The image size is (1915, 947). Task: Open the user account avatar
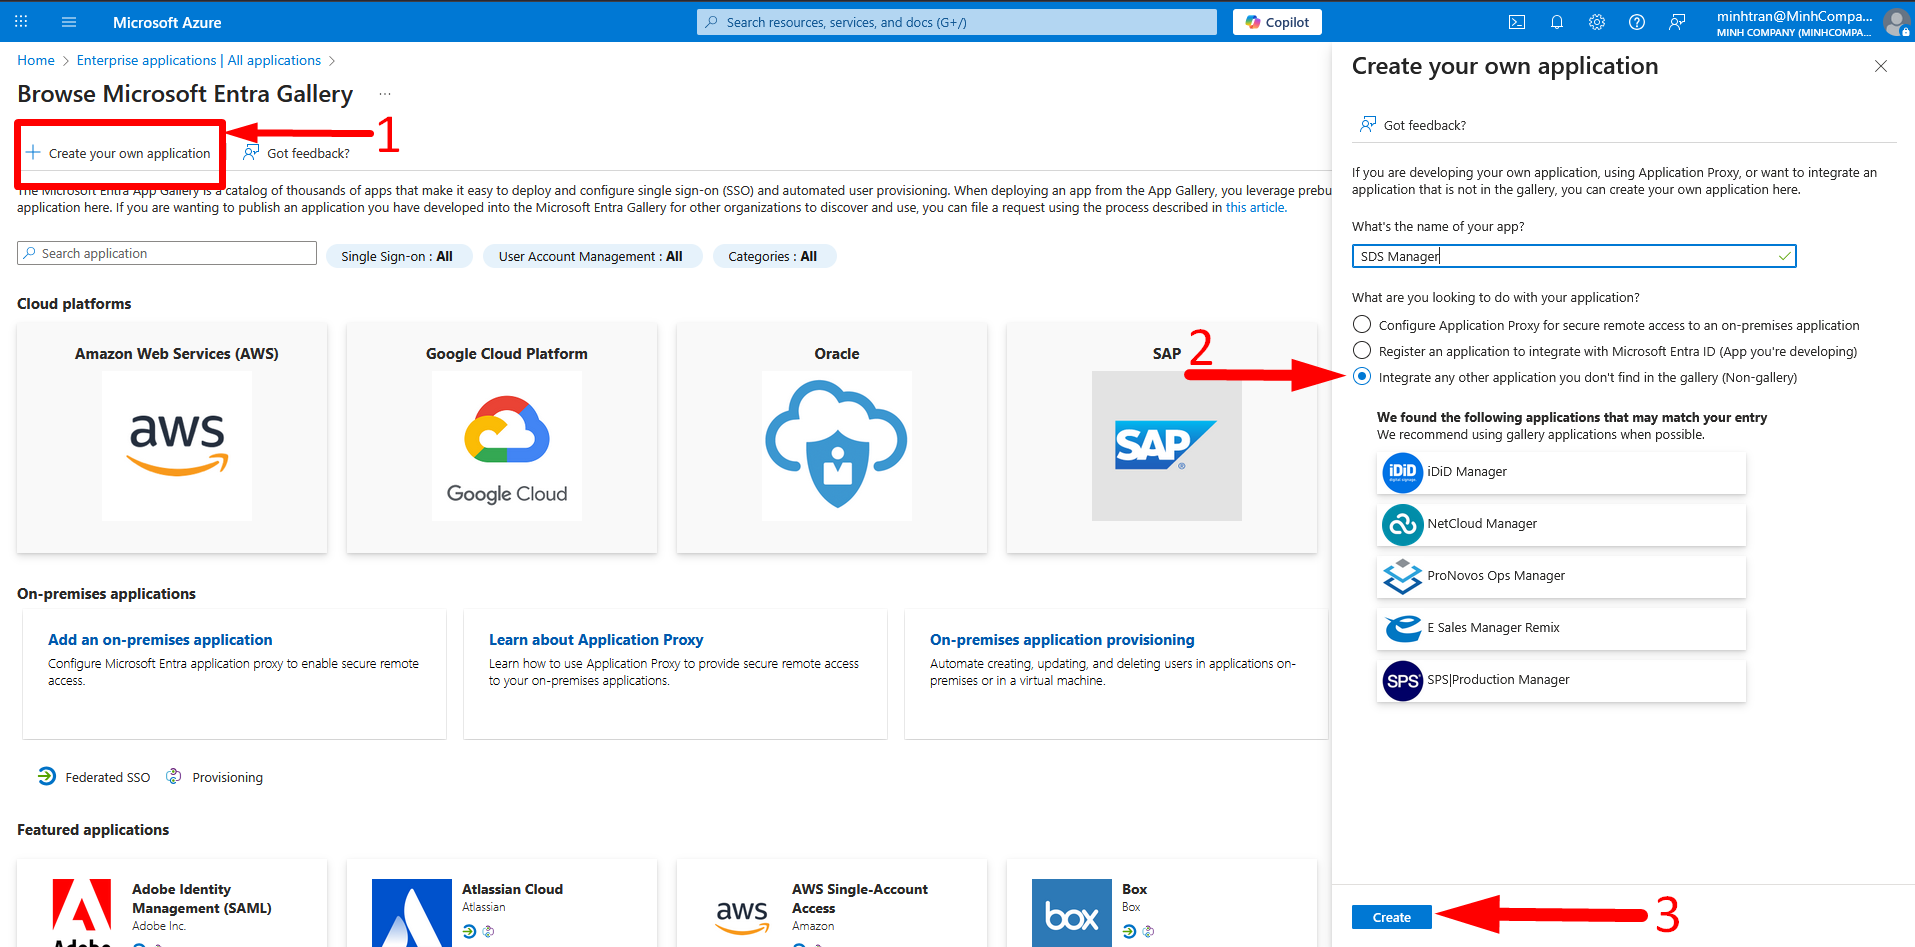tap(1896, 22)
